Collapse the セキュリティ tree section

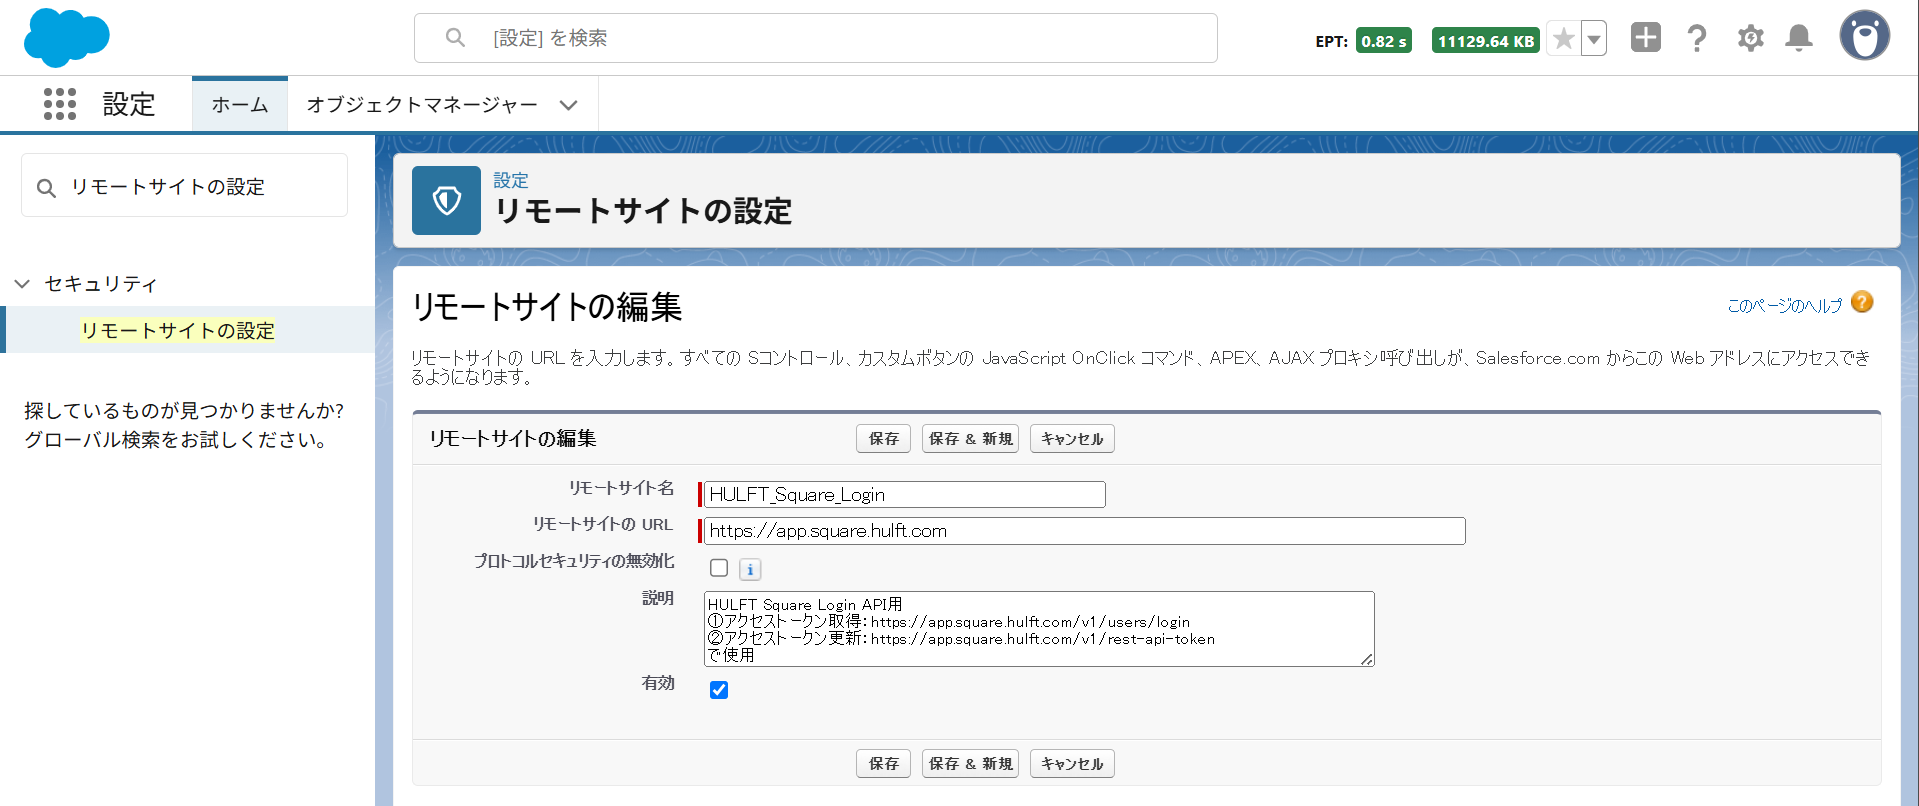pyautogui.click(x=22, y=284)
